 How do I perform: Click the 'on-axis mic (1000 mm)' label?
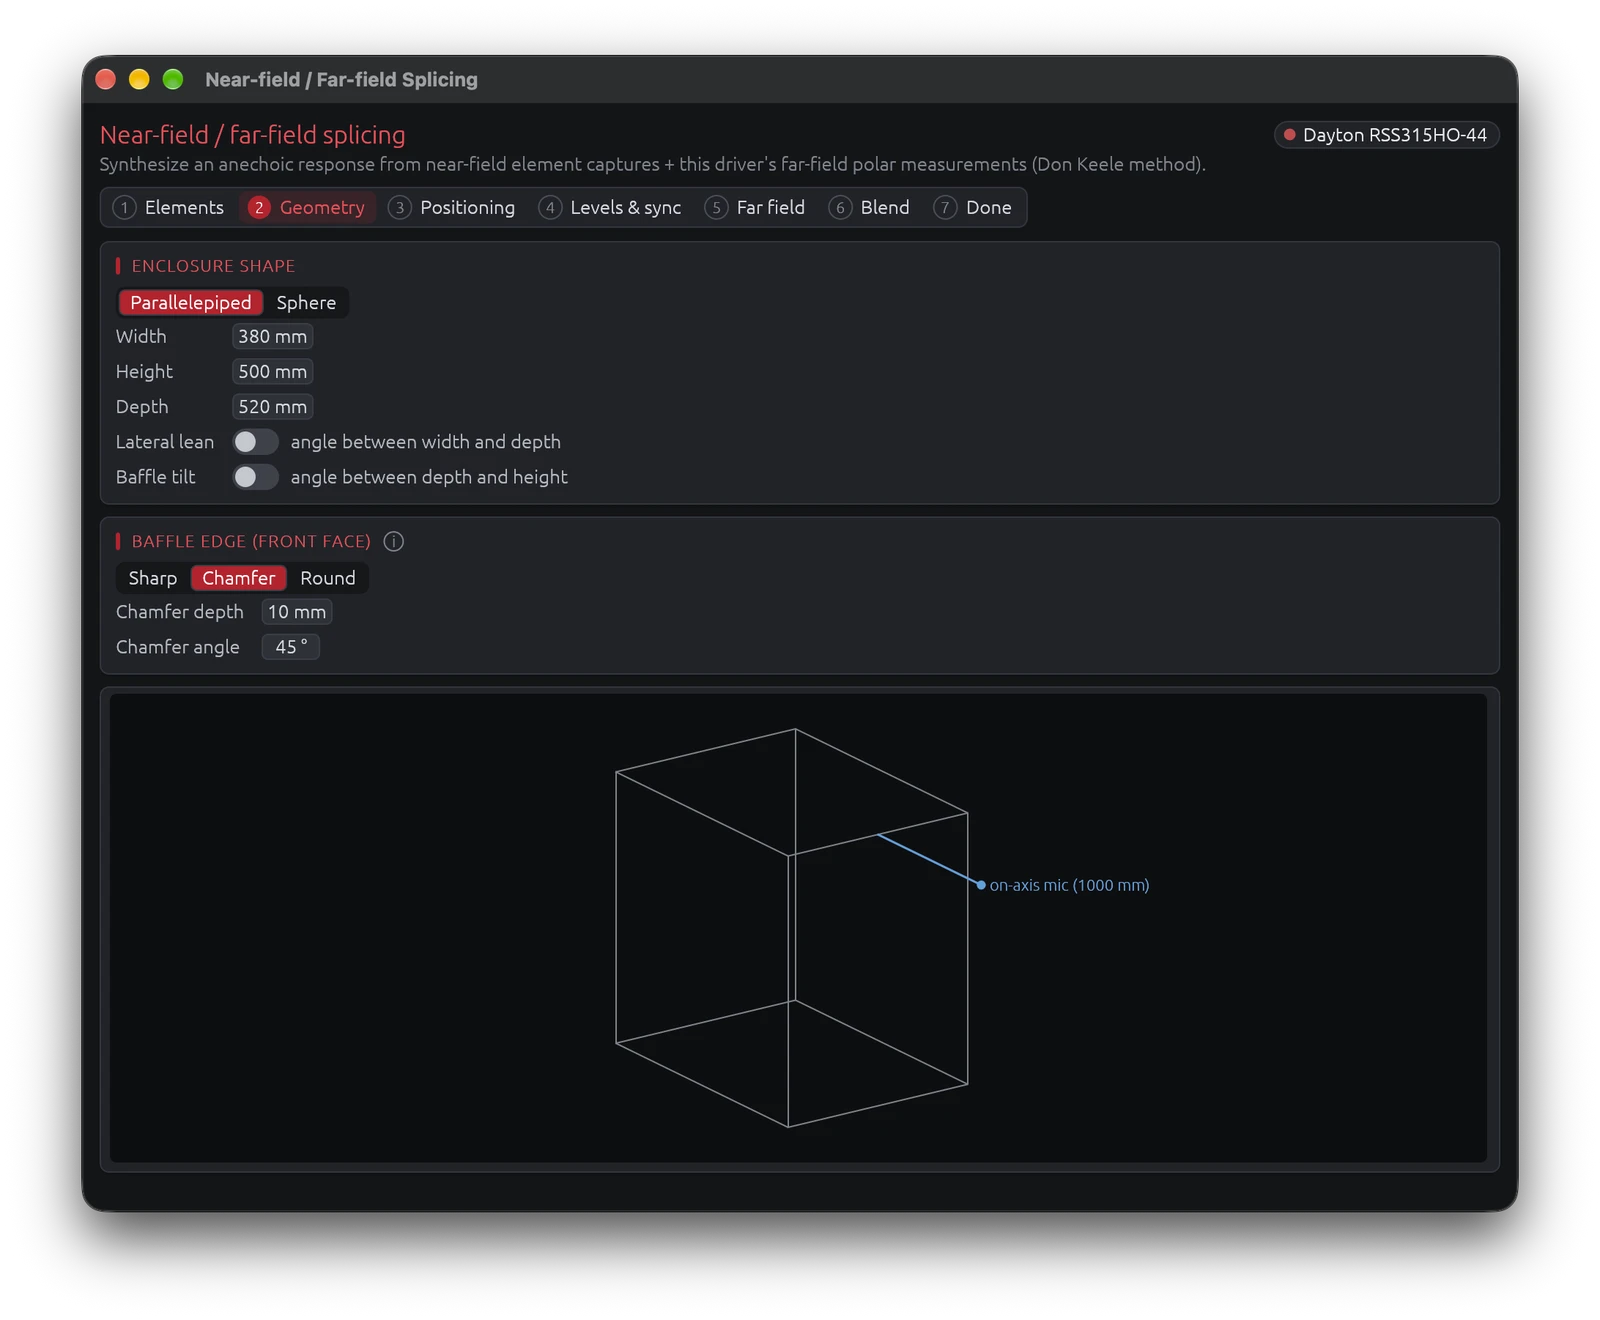(x=1069, y=885)
